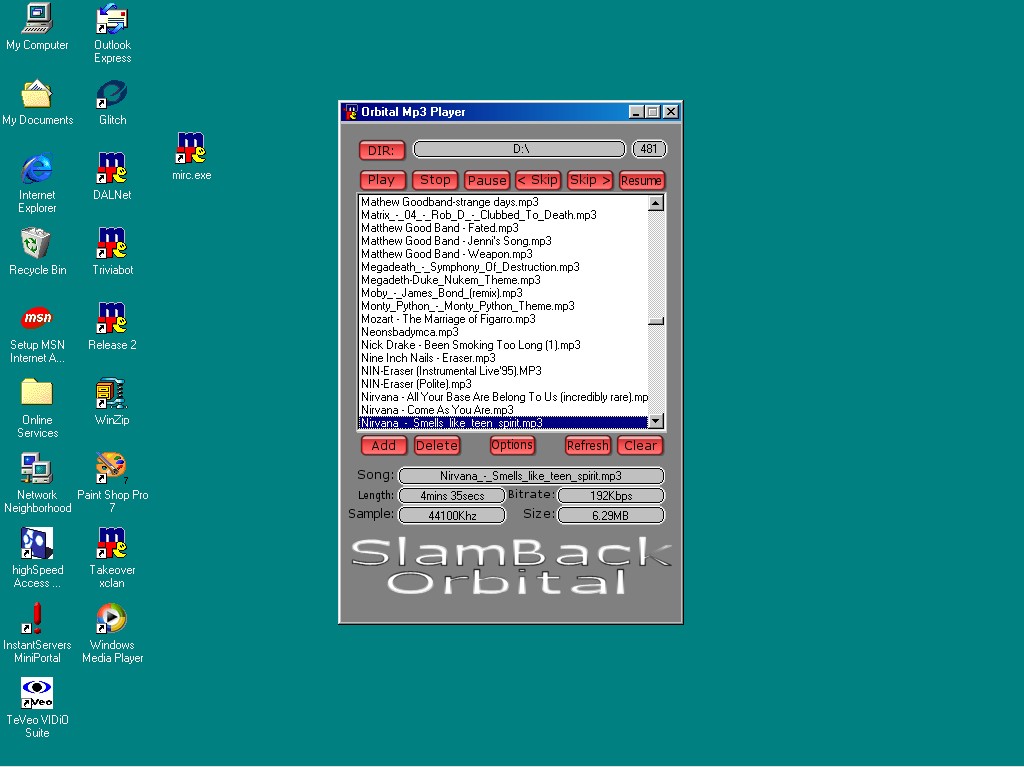This screenshot has height=768, width=1024.
Task: Click the playlist scrollbar up arrow
Action: pyautogui.click(x=656, y=203)
